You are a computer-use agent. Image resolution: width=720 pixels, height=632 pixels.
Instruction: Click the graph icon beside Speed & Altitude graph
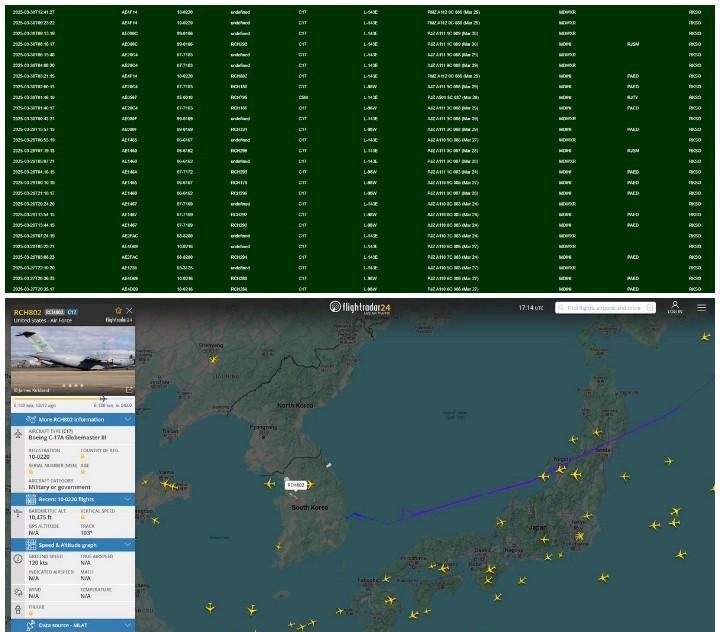tap(31, 545)
